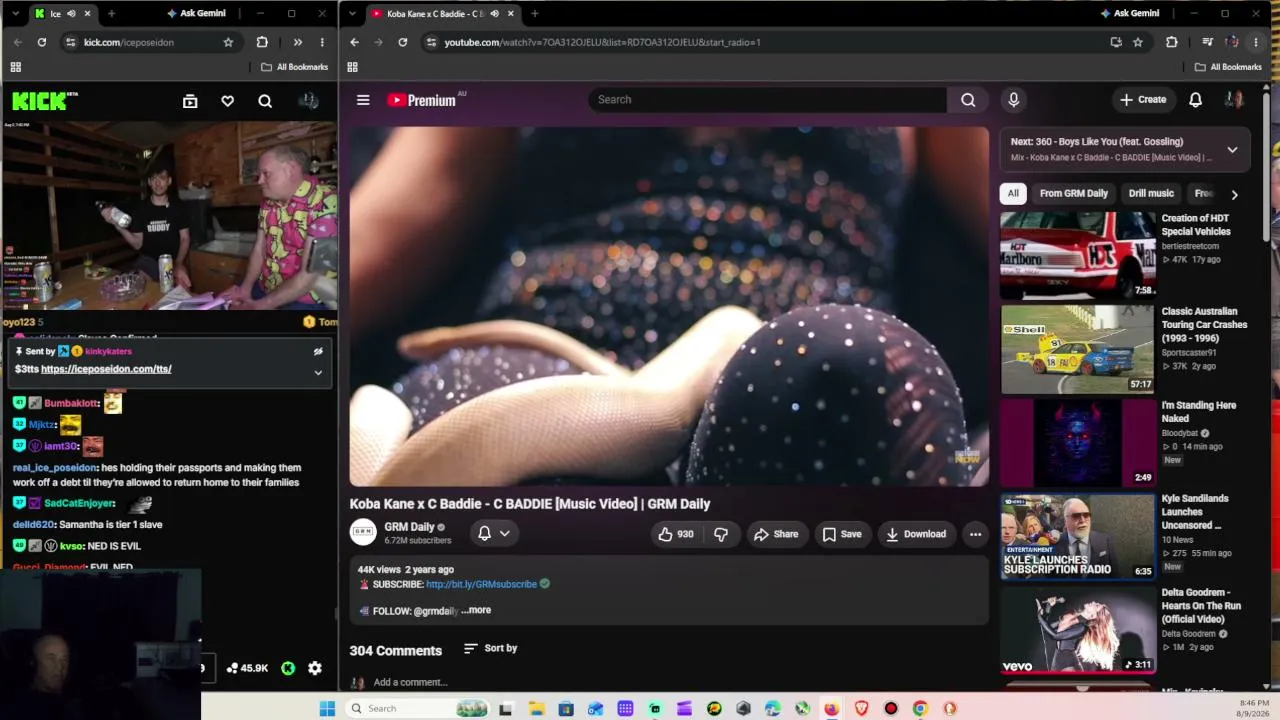The image size is (1280, 720).
Task: Unpin the message sent by kinkykaters
Action: [x=318, y=351]
